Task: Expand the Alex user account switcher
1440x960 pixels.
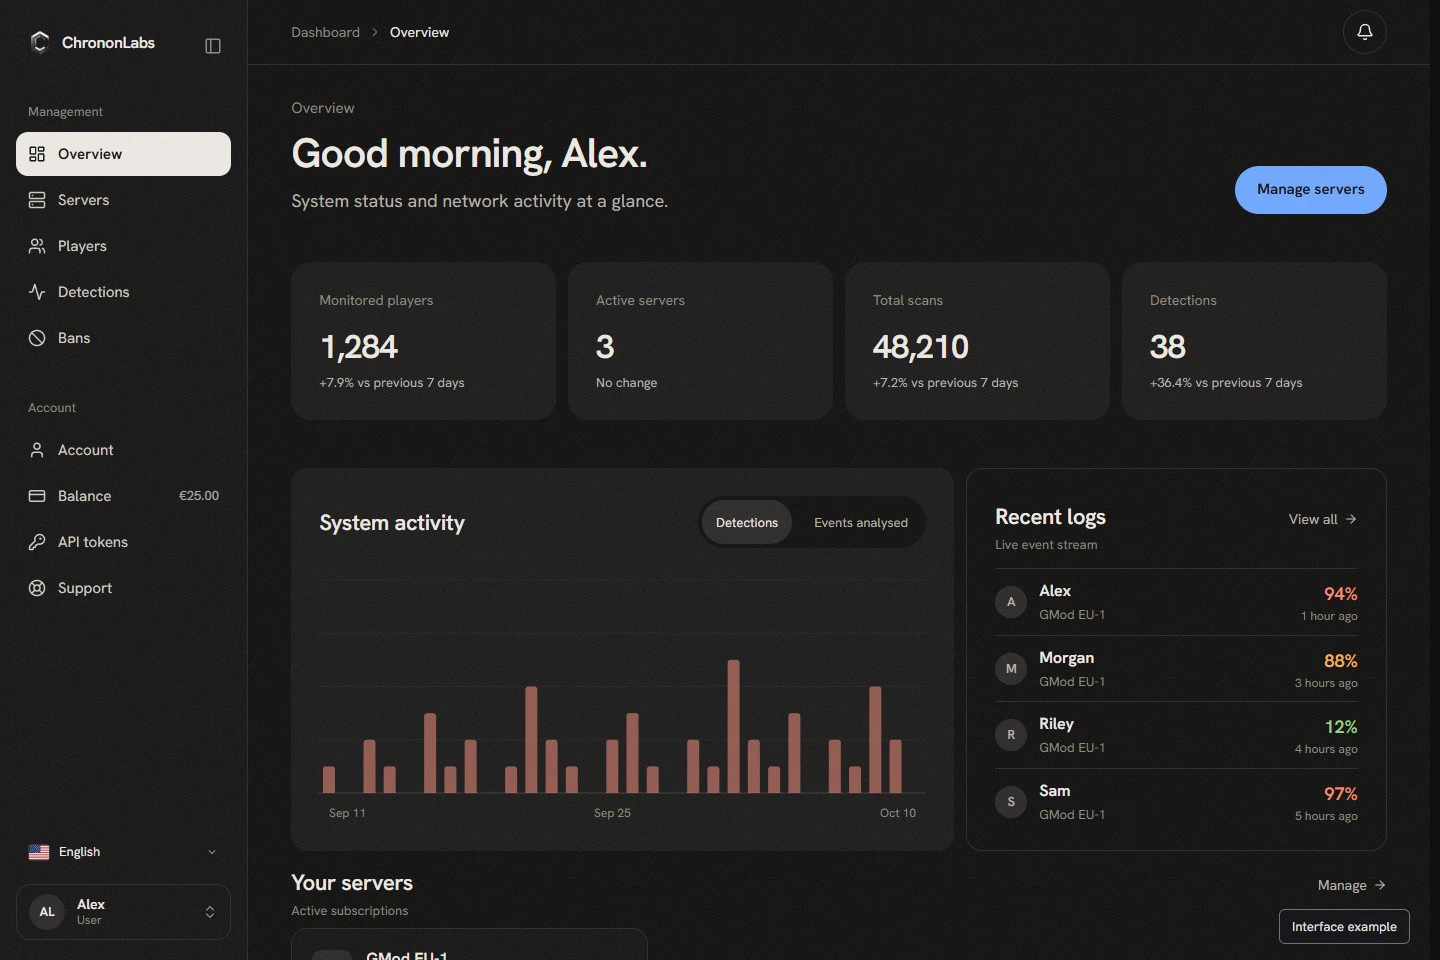Action: [123, 912]
